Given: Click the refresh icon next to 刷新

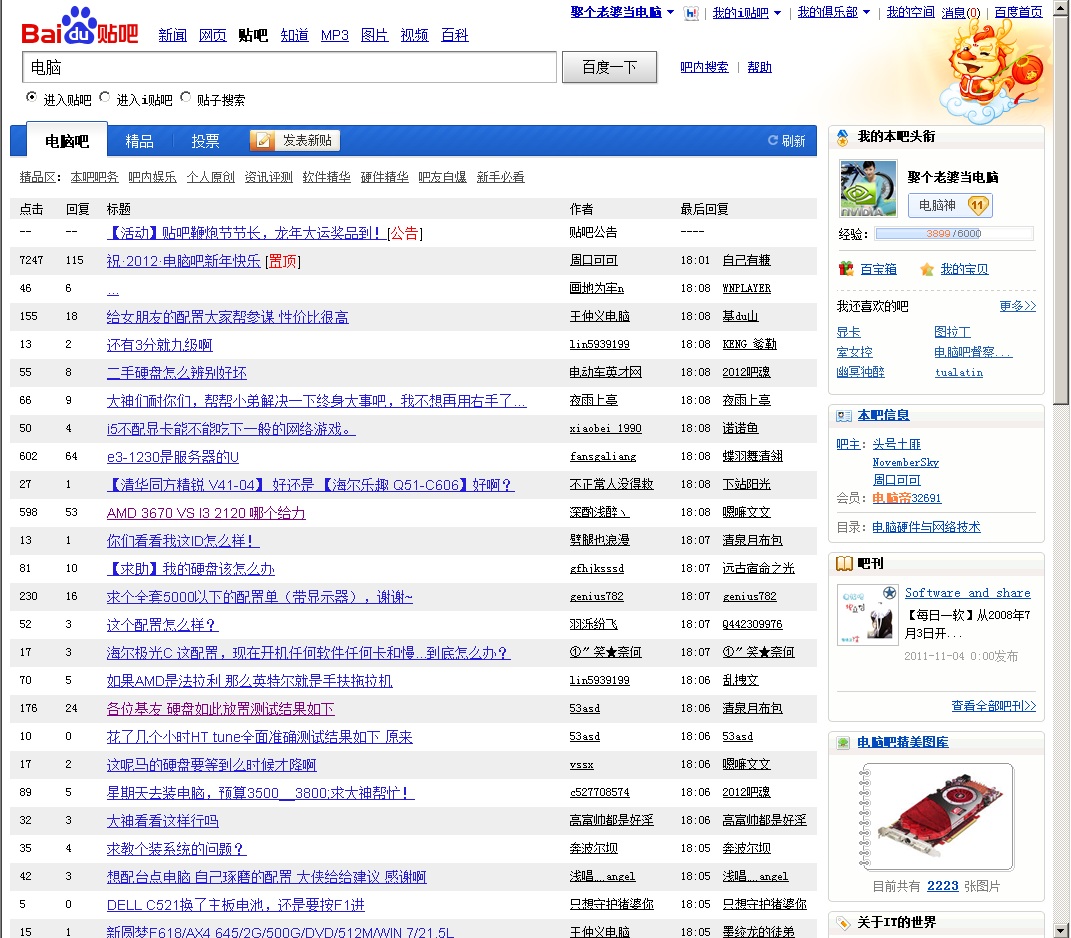Looking at the screenshot, I should coord(773,140).
